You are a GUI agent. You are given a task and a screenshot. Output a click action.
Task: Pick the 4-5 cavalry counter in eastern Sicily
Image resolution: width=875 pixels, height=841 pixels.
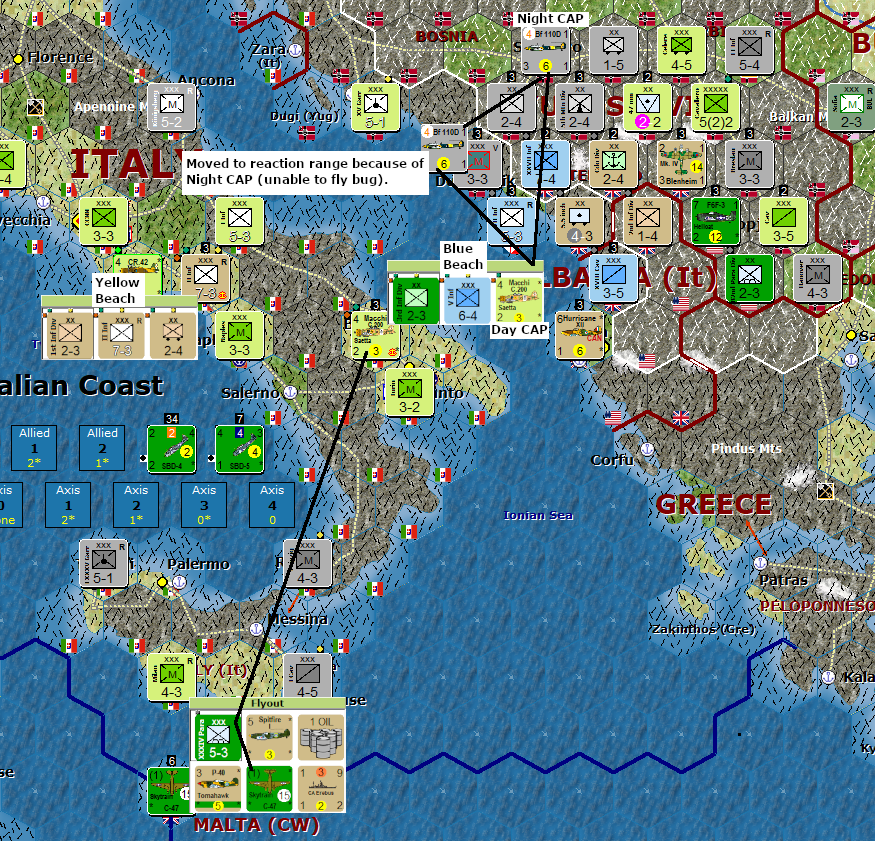307,676
